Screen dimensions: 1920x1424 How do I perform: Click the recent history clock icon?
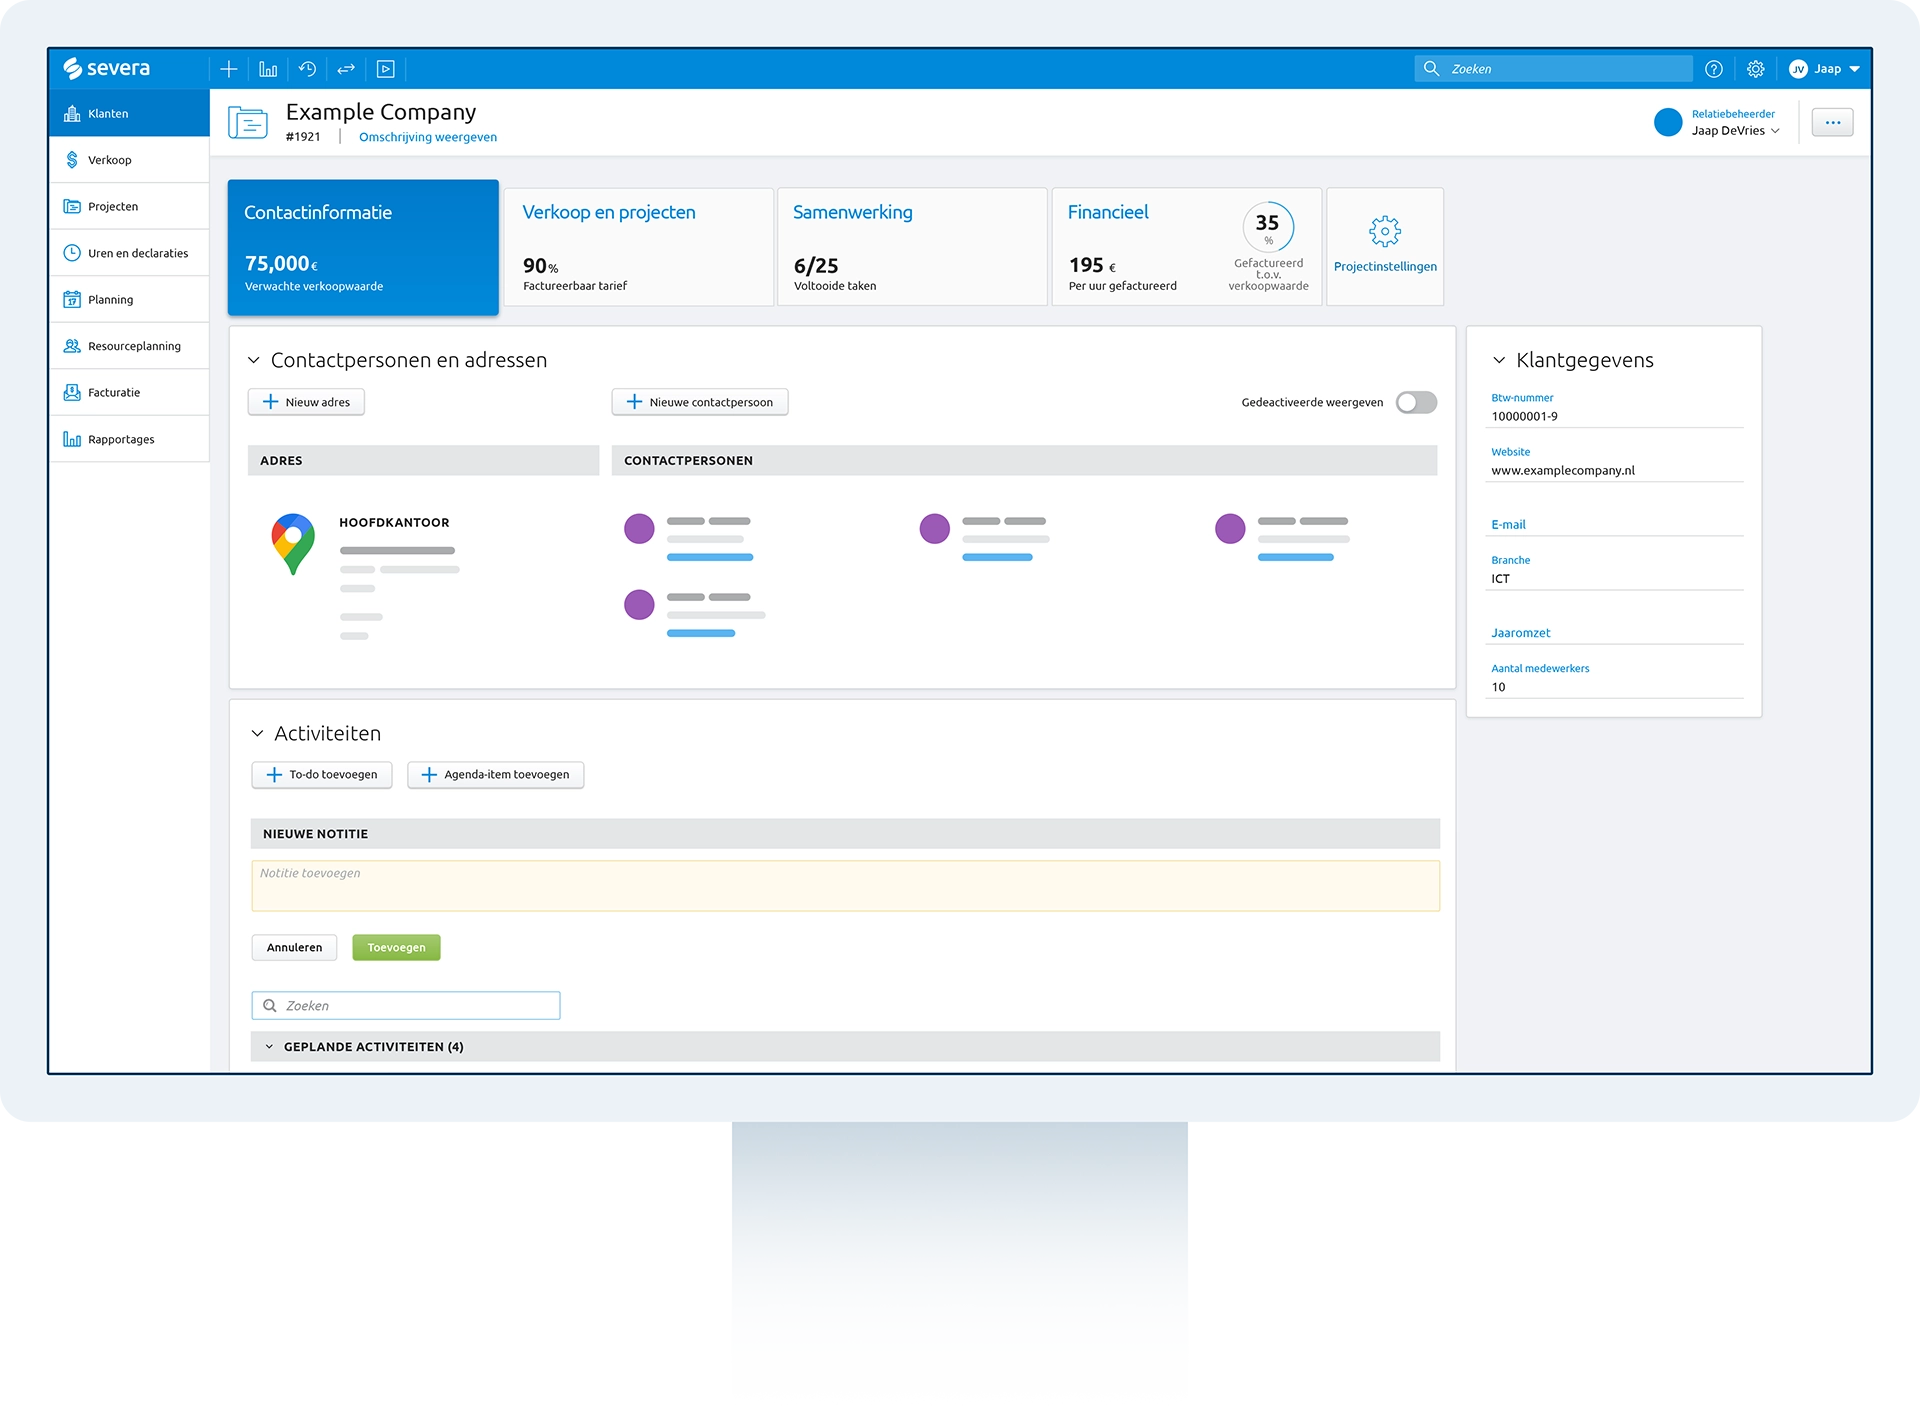pos(307,69)
